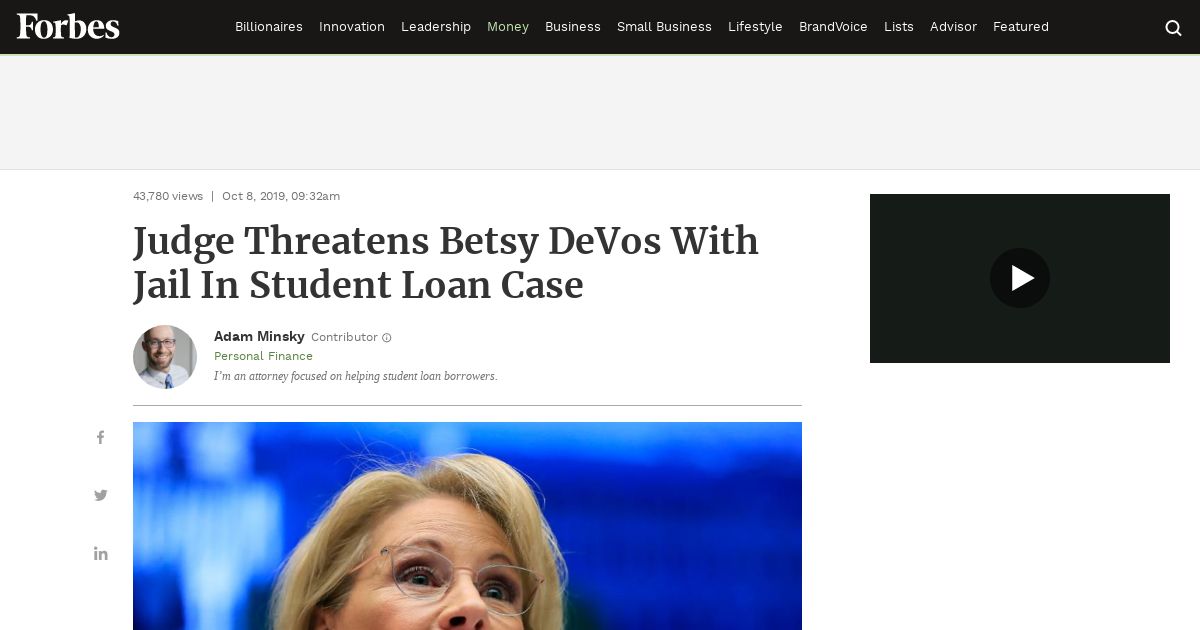Visit the Advisor section
Screen dimensions: 1200x630
click(x=953, y=27)
